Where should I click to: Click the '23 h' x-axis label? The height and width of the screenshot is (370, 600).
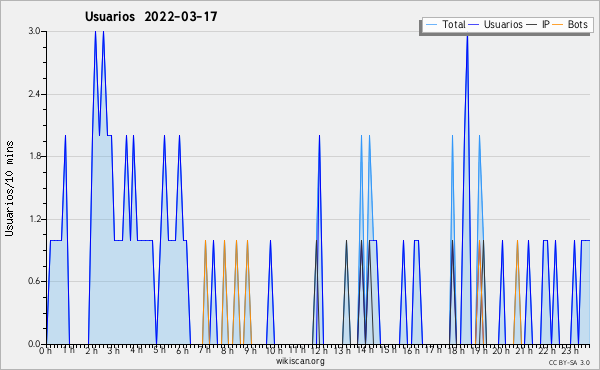pos(570,351)
